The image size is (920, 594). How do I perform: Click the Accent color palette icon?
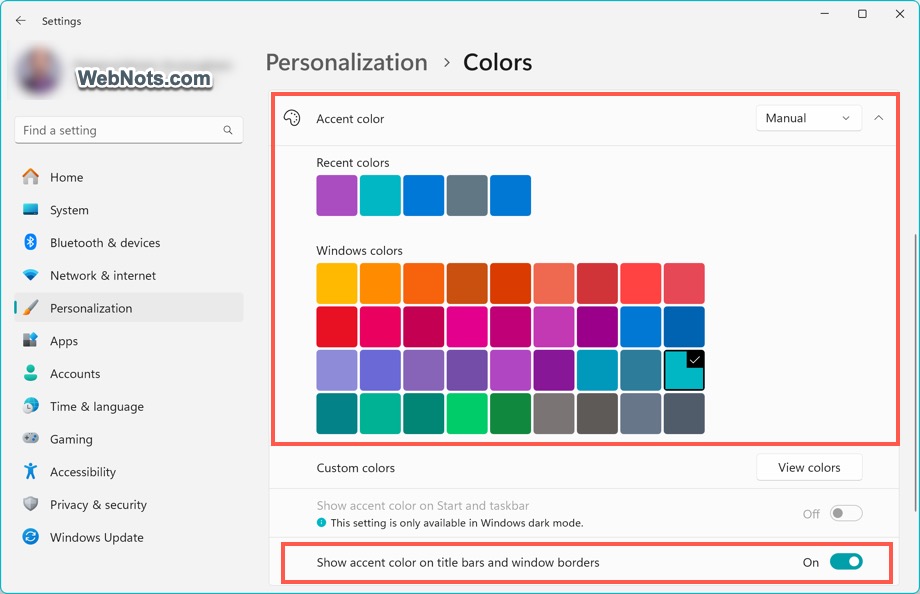pyautogui.click(x=292, y=119)
